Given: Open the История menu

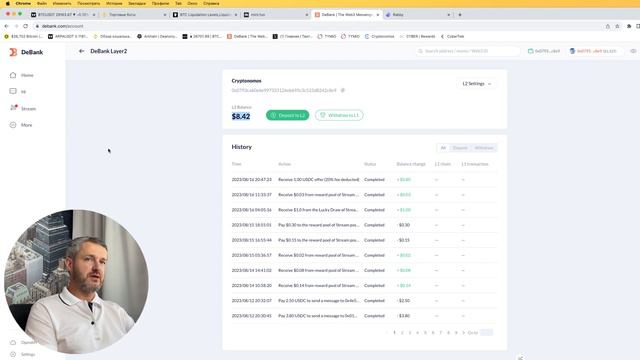Looking at the screenshot, I should point(114,3).
